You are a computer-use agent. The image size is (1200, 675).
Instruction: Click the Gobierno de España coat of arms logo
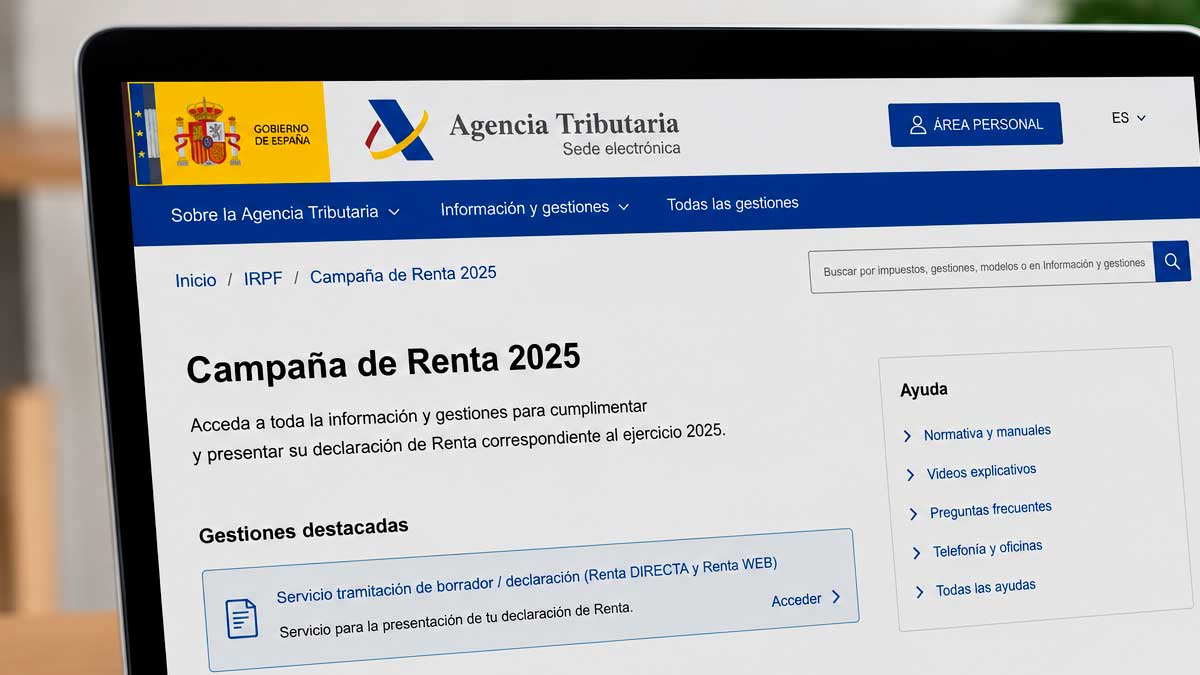pyautogui.click(x=207, y=132)
